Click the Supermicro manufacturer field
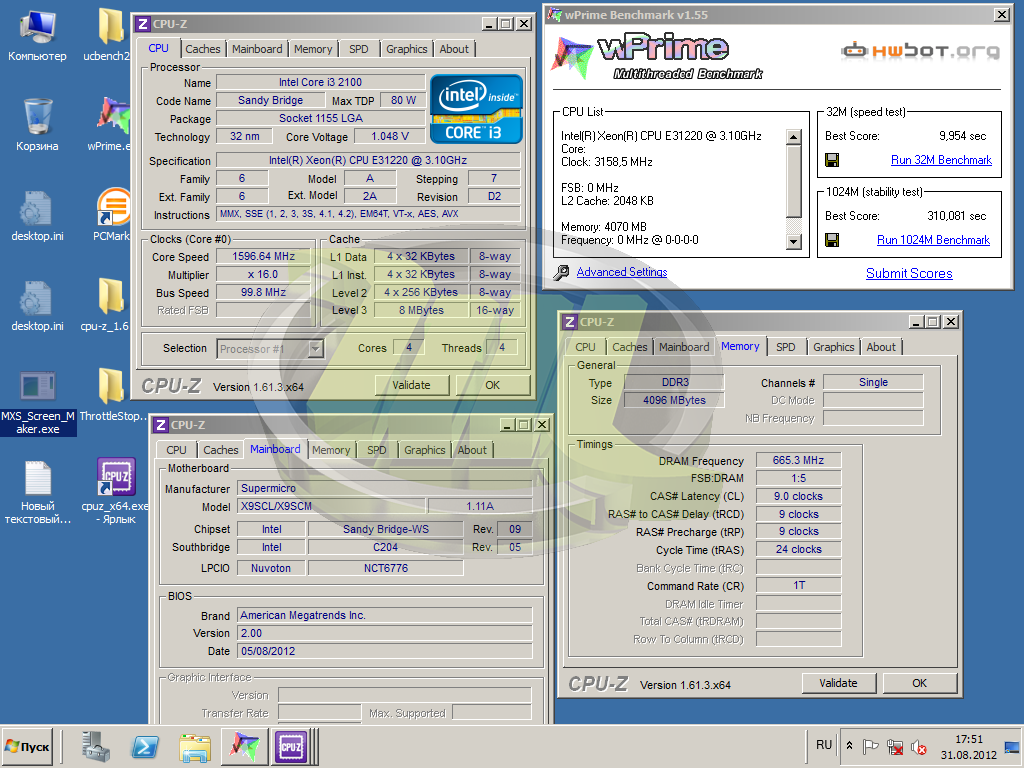This screenshot has width=1024, height=768. pyautogui.click(x=385, y=488)
